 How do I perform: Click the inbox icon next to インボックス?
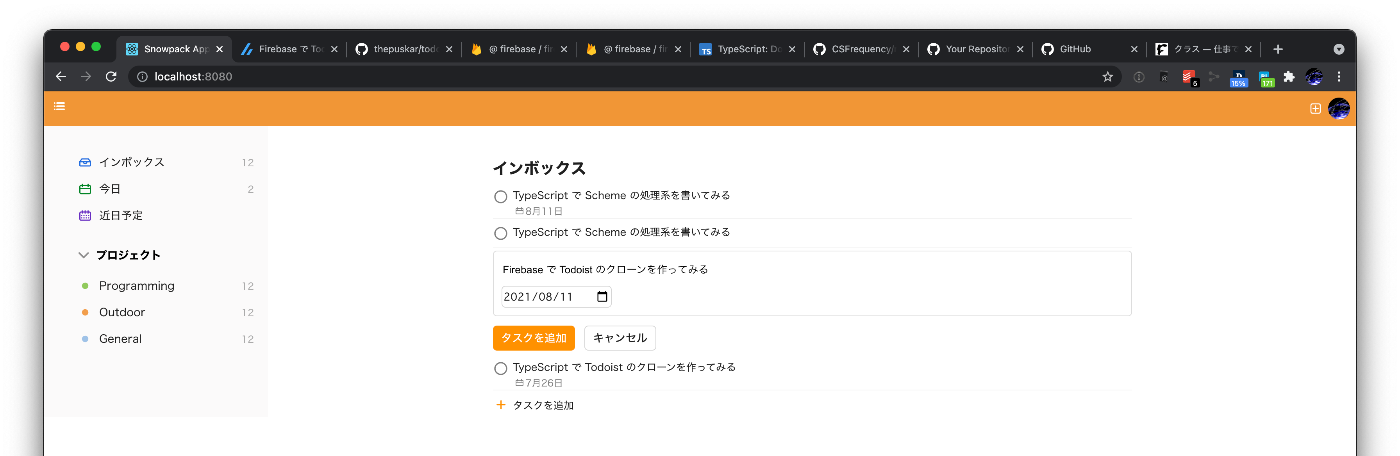[85, 162]
